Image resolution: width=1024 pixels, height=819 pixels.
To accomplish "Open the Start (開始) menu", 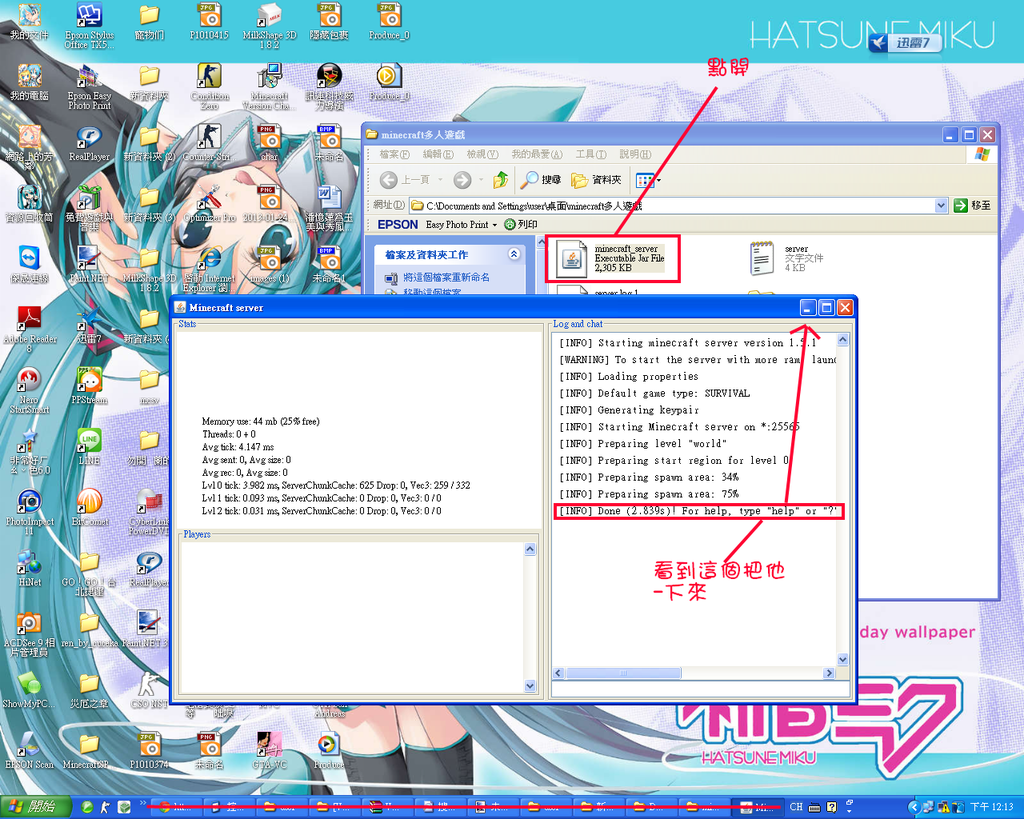I will [x=36, y=807].
